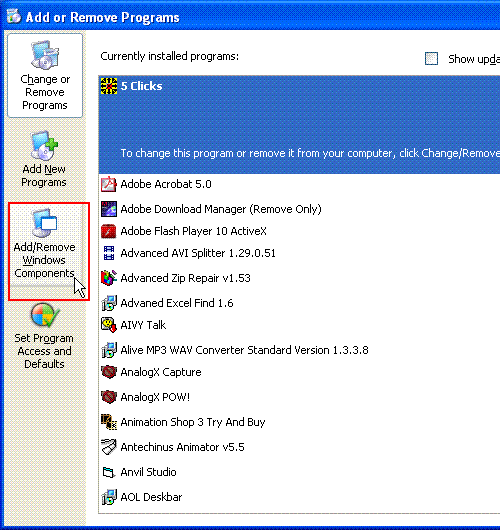This screenshot has height=530, width=500.
Task: Click the AnalogX Capture icon
Action: [x=109, y=372]
